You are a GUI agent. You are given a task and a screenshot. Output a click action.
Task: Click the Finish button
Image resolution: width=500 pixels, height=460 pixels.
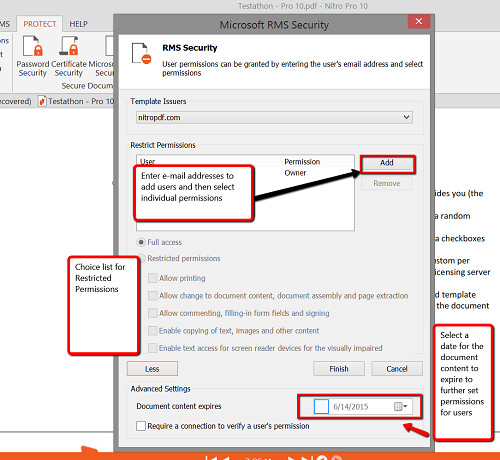pyautogui.click(x=339, y=369)
